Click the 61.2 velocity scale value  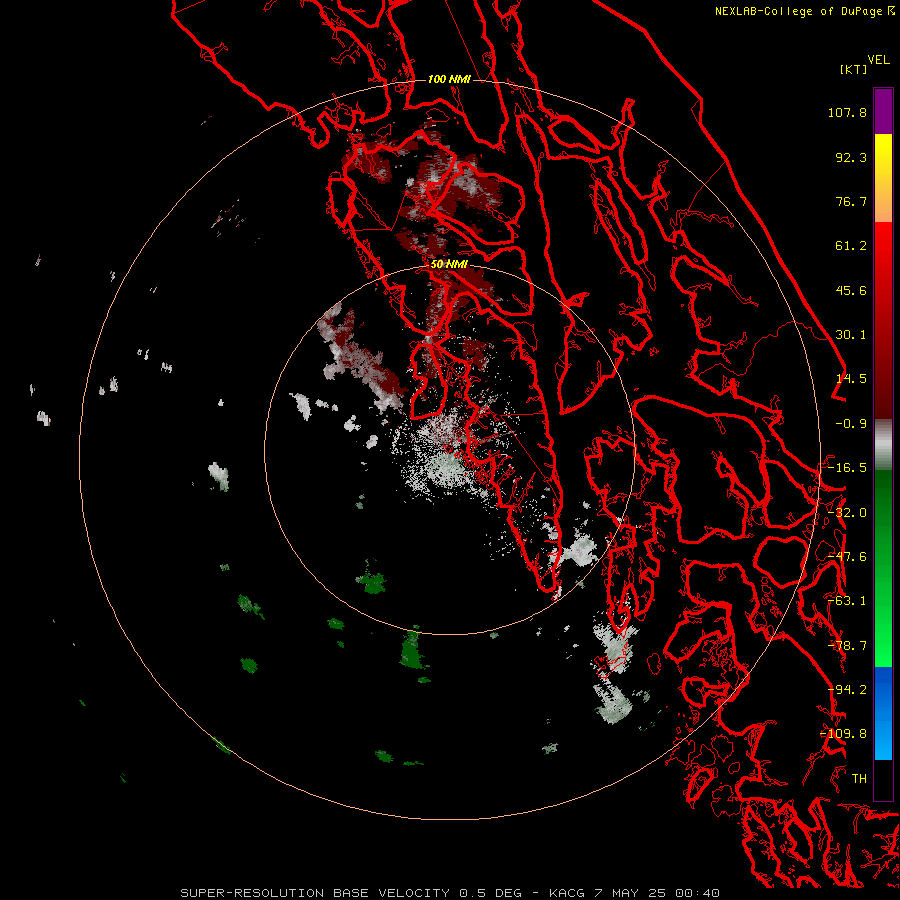pyautogui.click(x=851, y=246)
